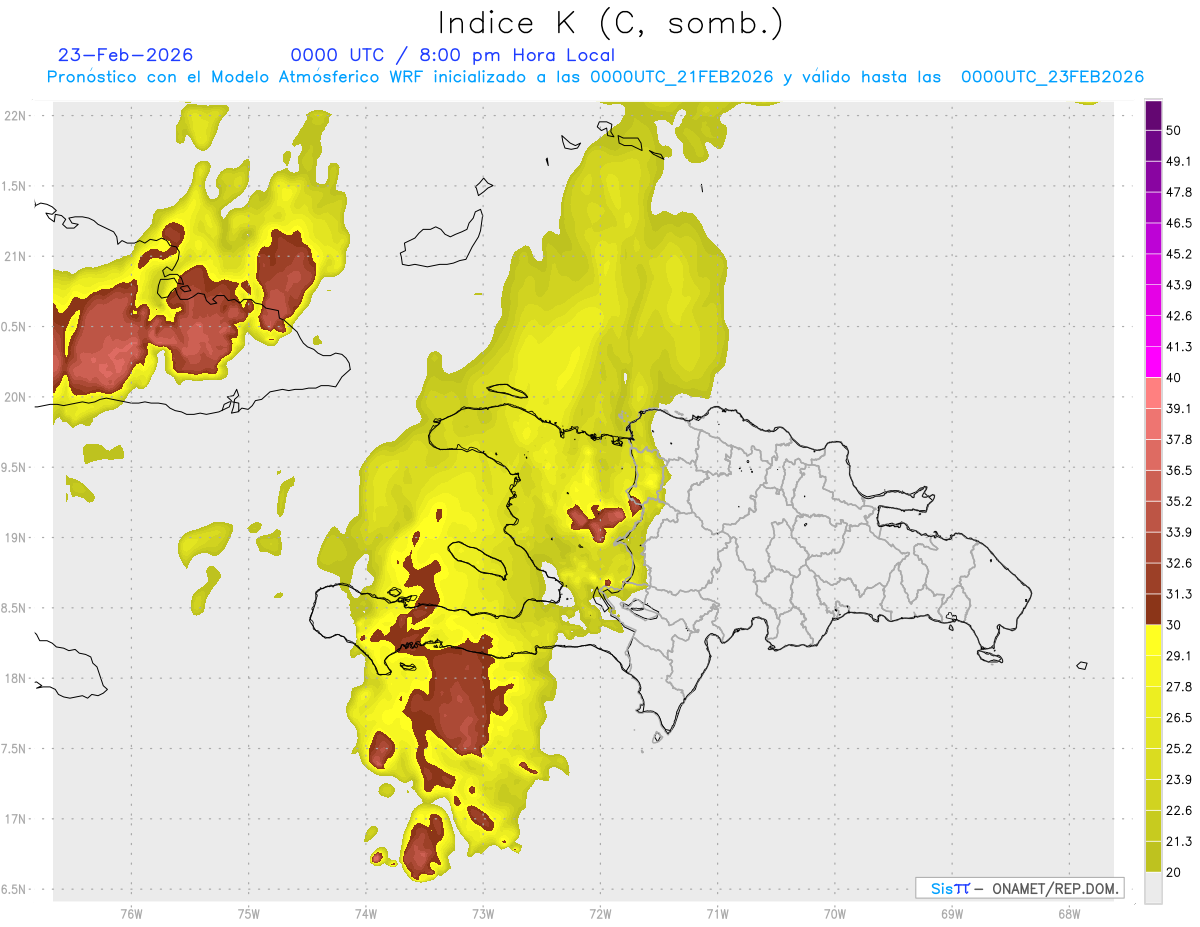Click the 'Indice K (C, somb.)' chart title
The image size is (1200, 927).
click(610, 24)
